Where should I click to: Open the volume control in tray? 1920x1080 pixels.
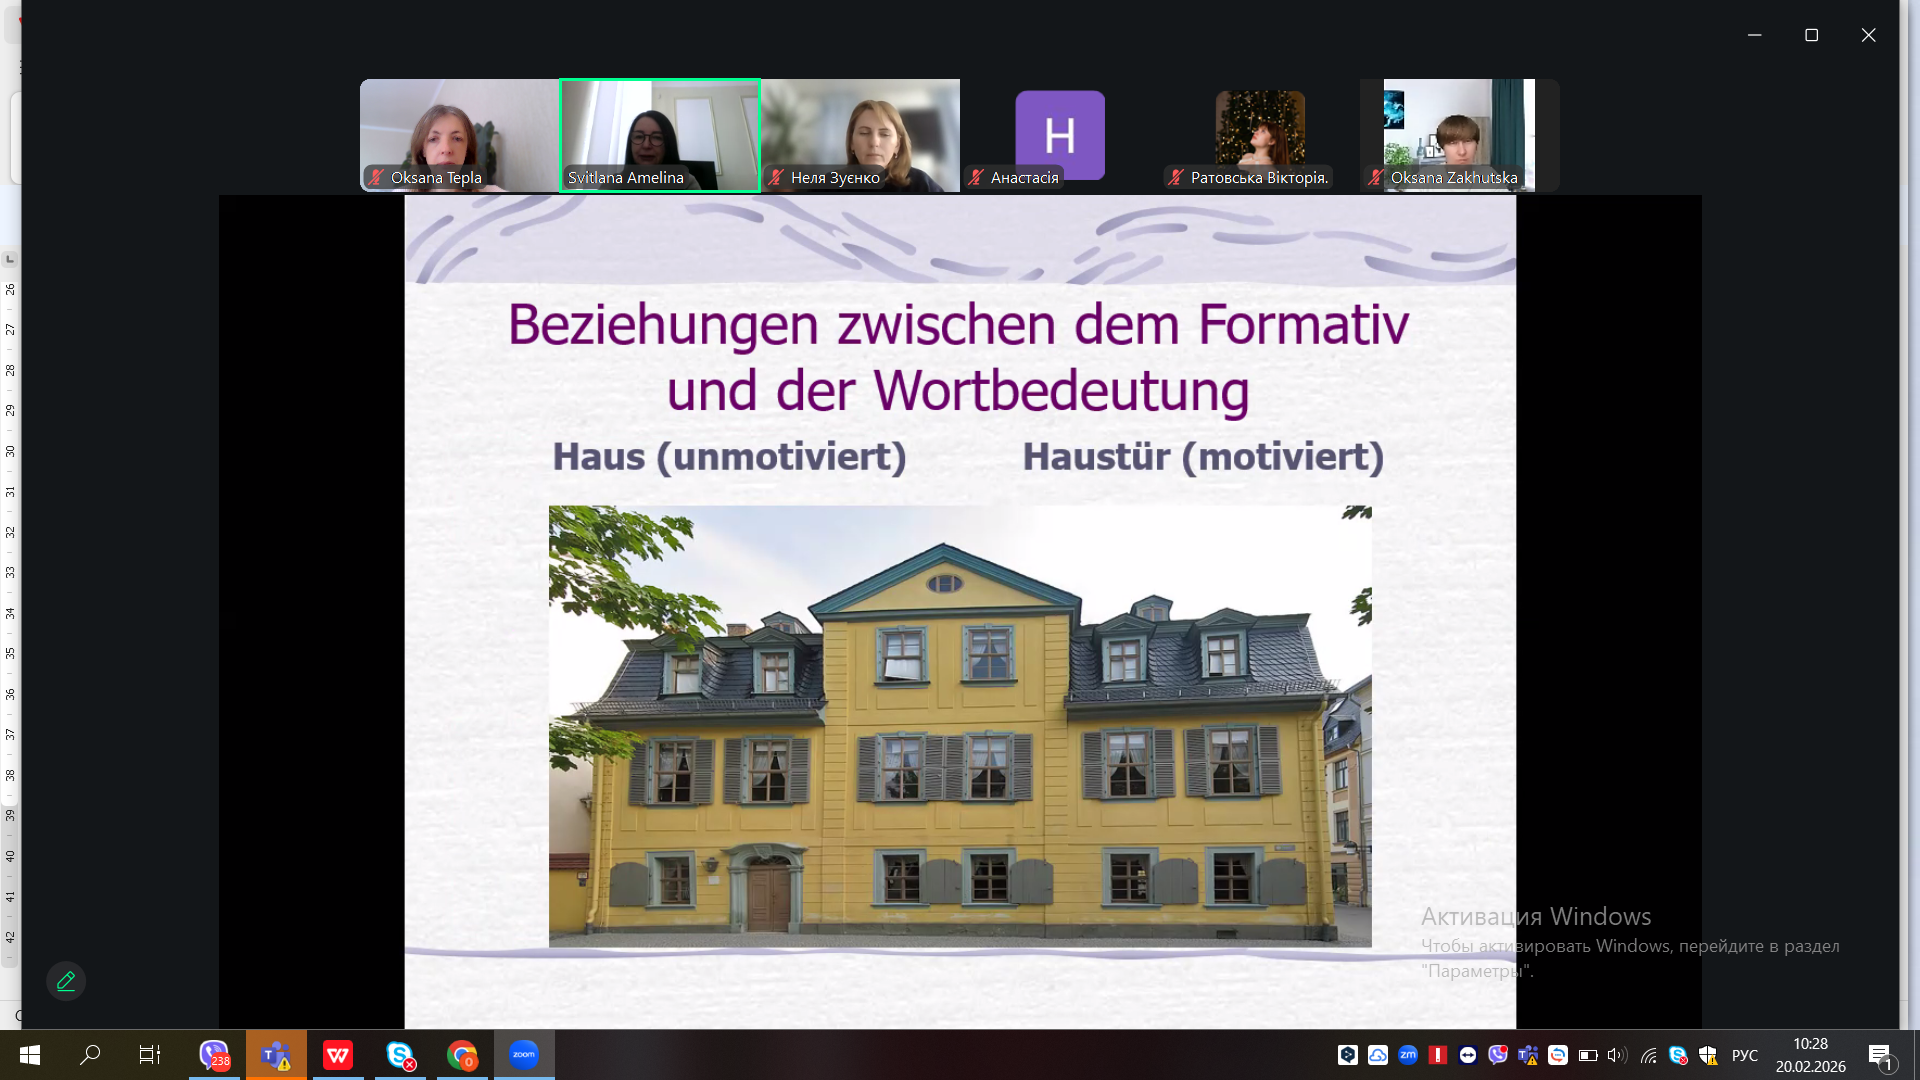click(1617, 1055)
